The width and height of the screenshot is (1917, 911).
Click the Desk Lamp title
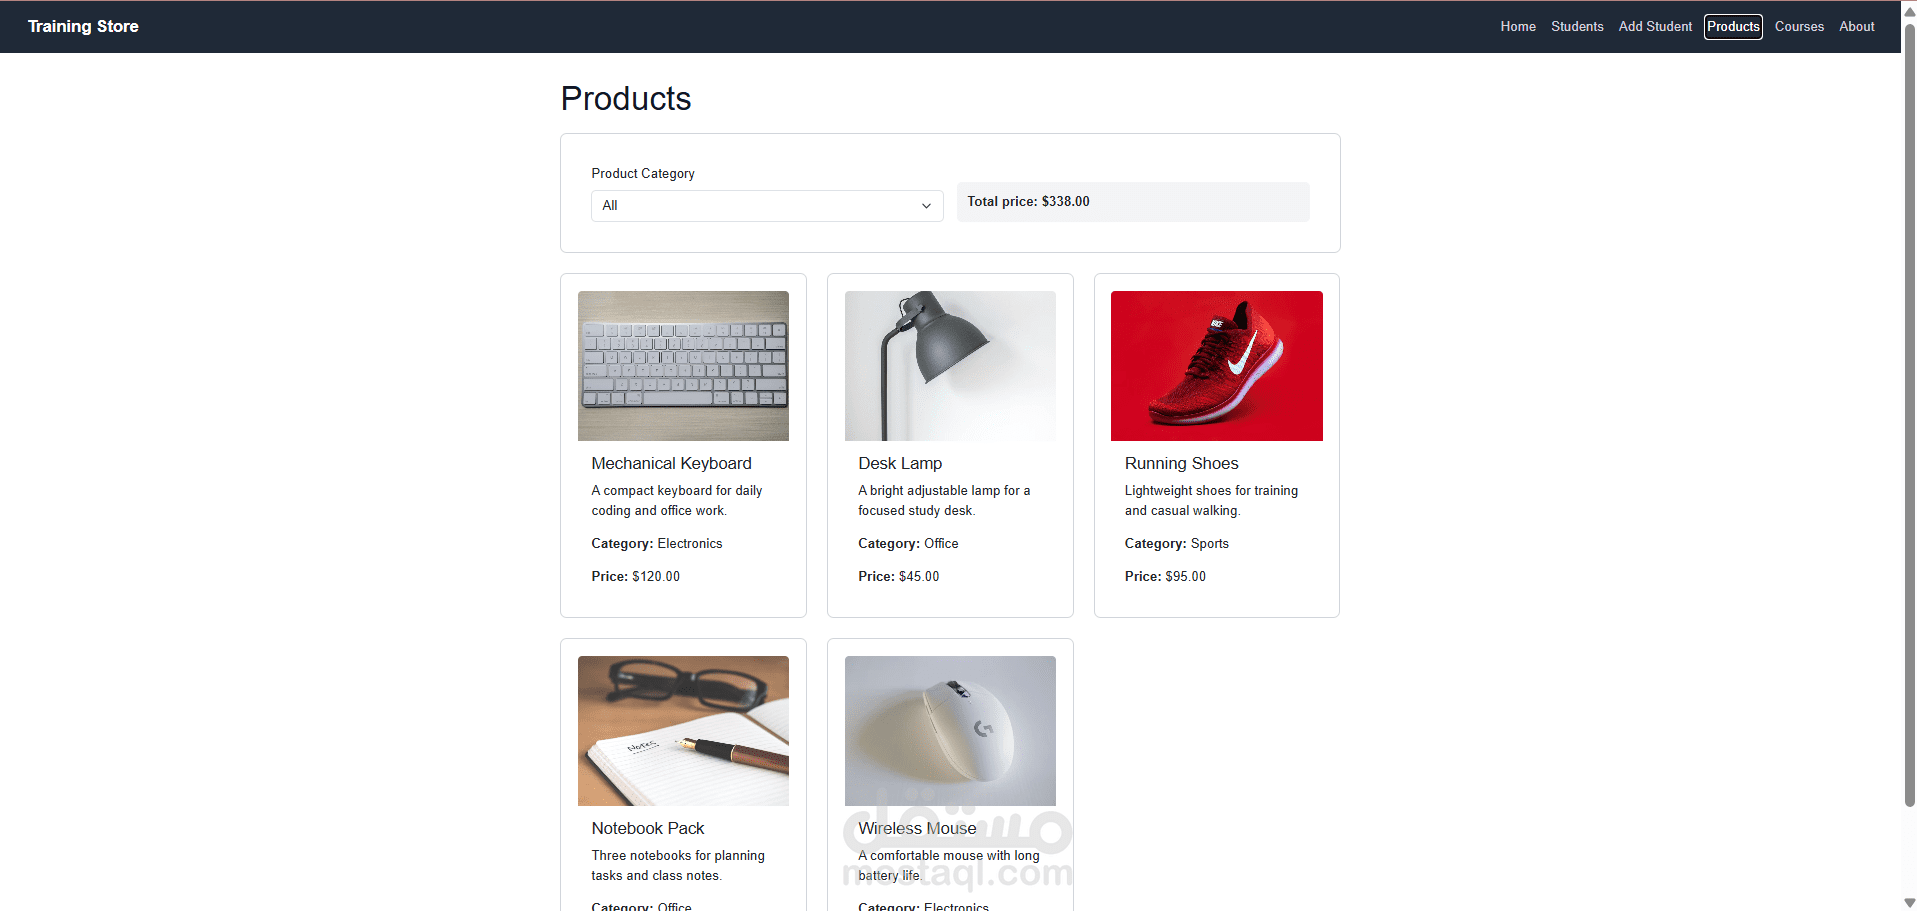pyautogui.click(x=900, y=463)
